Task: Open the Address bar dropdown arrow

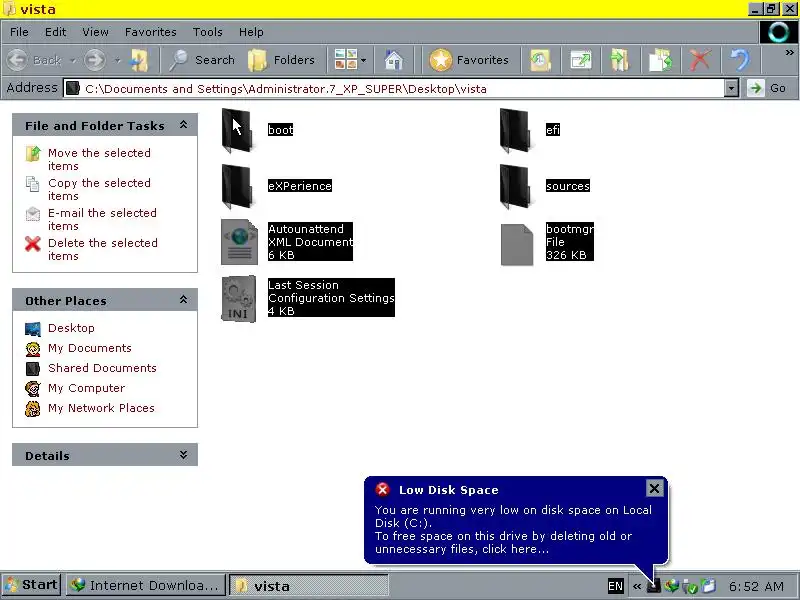Action: pyautogui.click(x=731, y=88)
